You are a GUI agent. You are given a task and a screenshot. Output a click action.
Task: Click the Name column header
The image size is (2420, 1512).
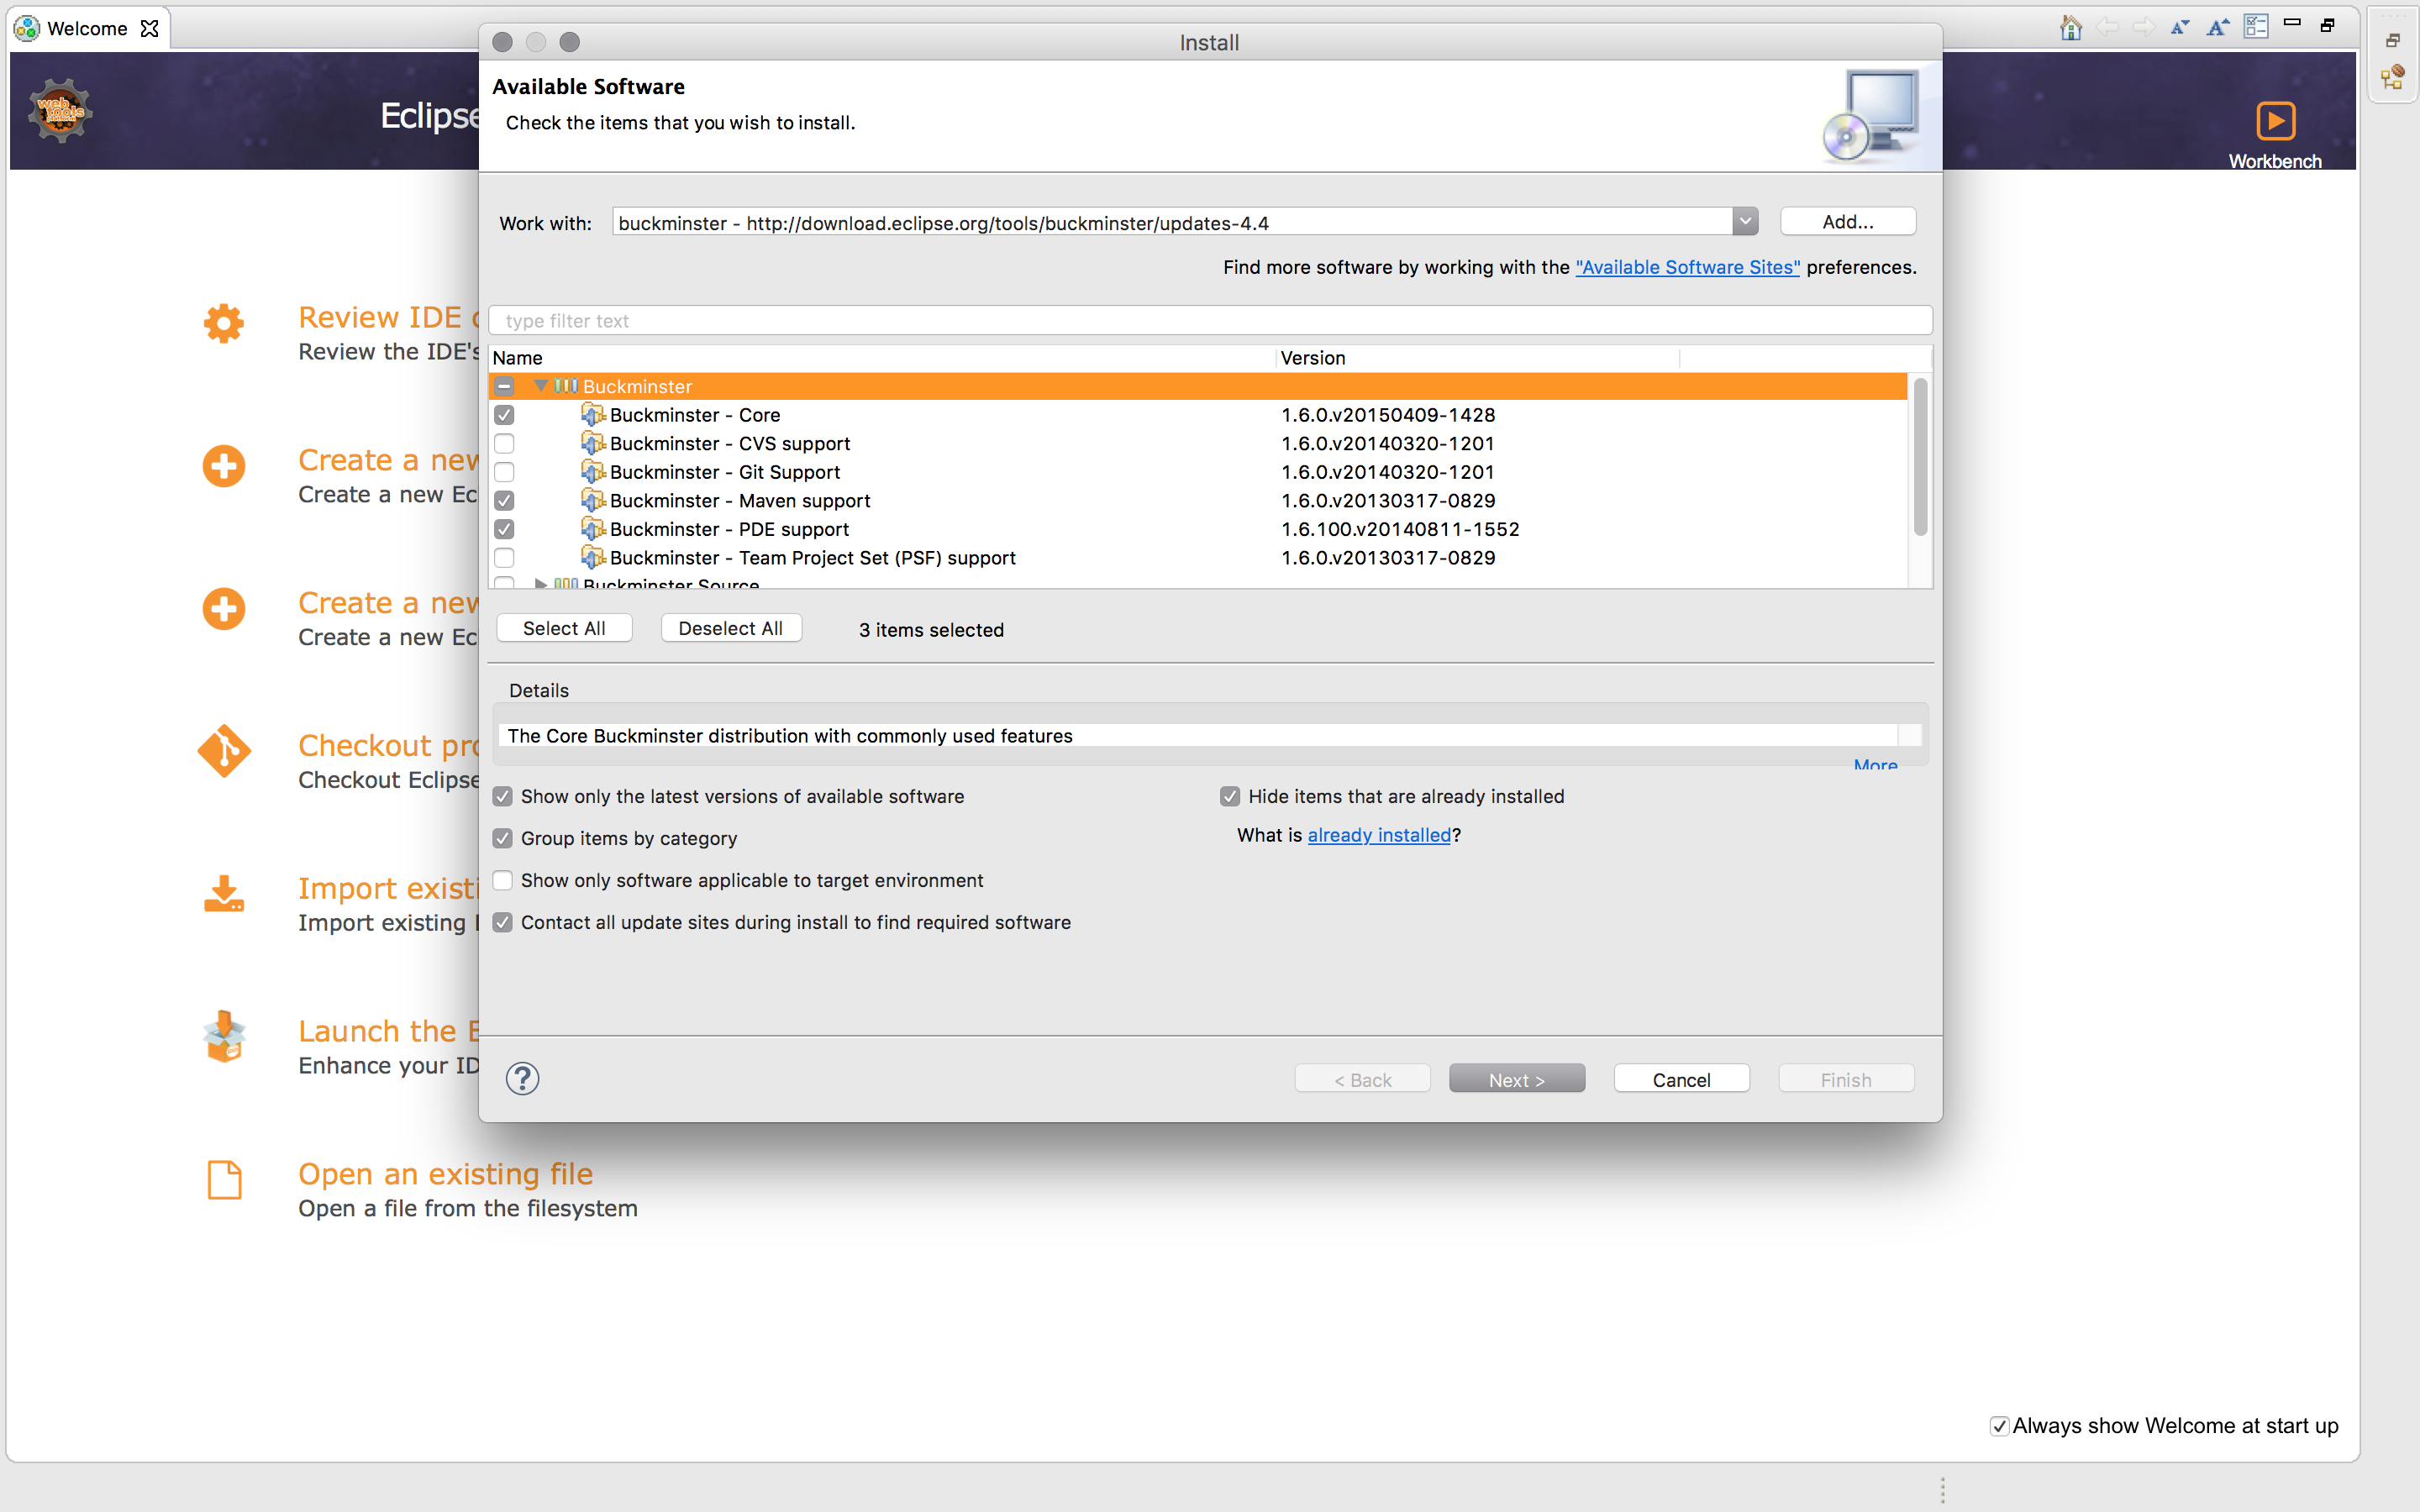click(x=882, y=358)
